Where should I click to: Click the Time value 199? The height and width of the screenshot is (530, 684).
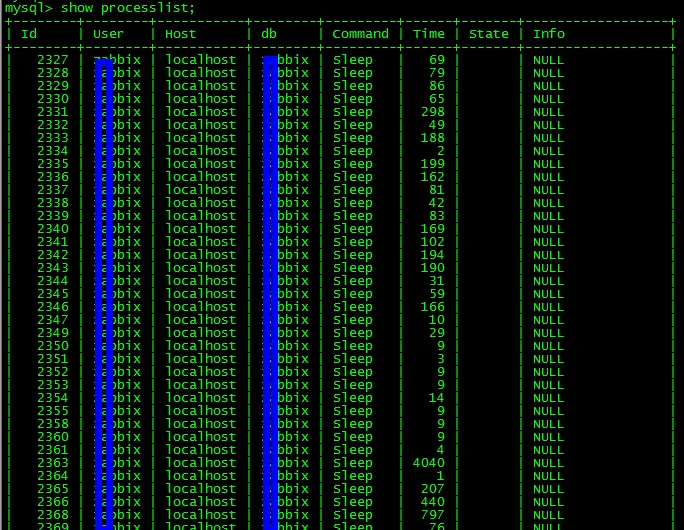click(x=433, y=164)
